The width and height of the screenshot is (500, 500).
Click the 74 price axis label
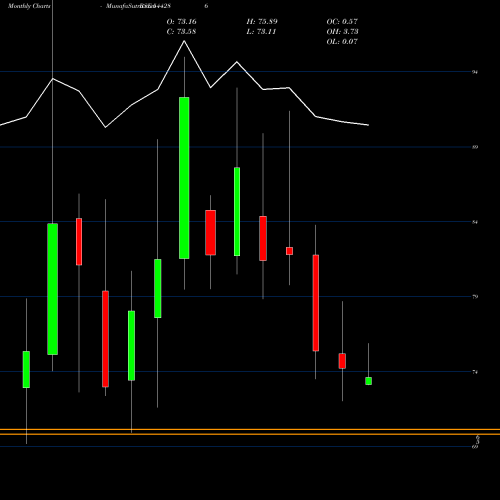(475, 372)
